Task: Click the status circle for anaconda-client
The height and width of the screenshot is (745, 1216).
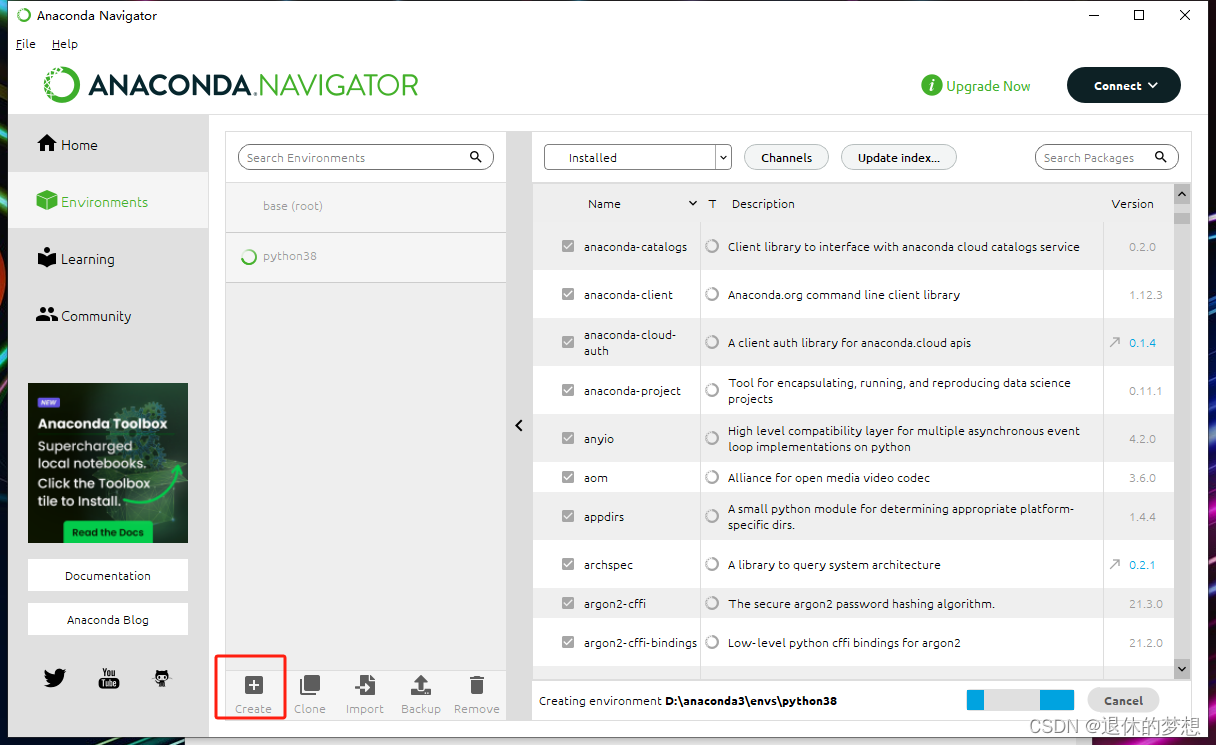Action: pos(712,294)
